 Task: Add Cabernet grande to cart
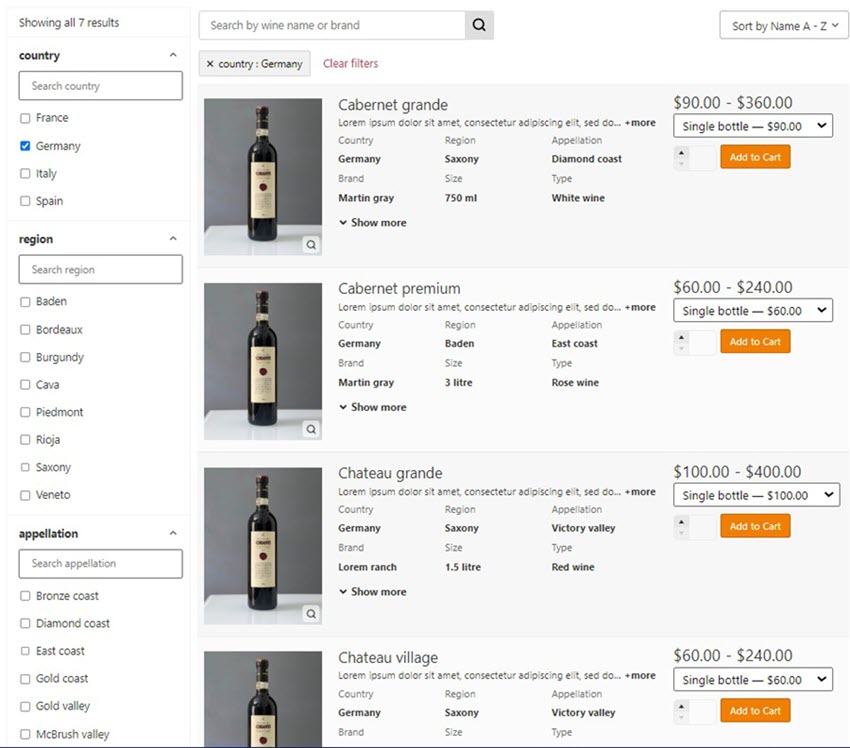tap(755, 157)
